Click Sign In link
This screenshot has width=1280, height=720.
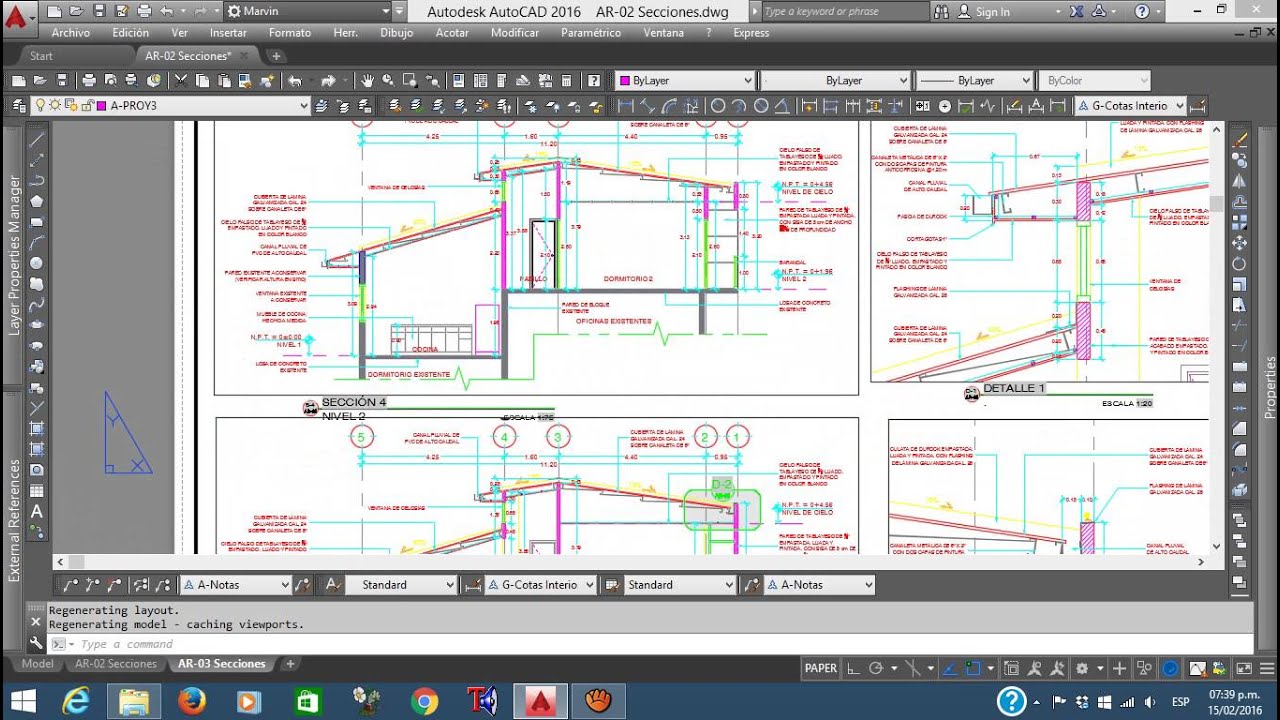pyautogui.click(x=993, y=12)
